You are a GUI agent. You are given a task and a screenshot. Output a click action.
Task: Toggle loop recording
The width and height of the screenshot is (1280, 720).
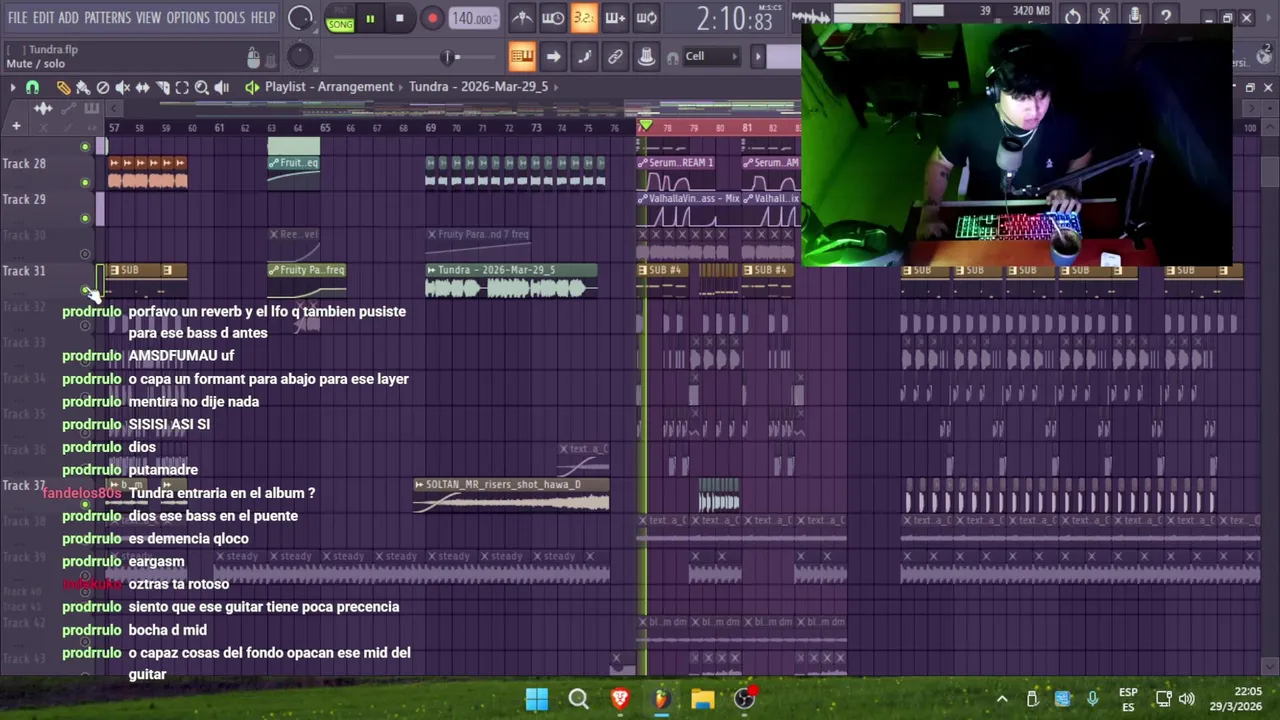pos(646,18)
